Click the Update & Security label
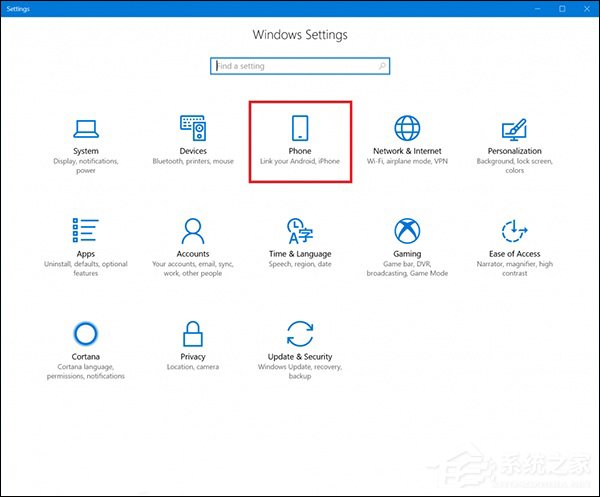The height and width of the screenshot is (497, 600). point(300,357)
